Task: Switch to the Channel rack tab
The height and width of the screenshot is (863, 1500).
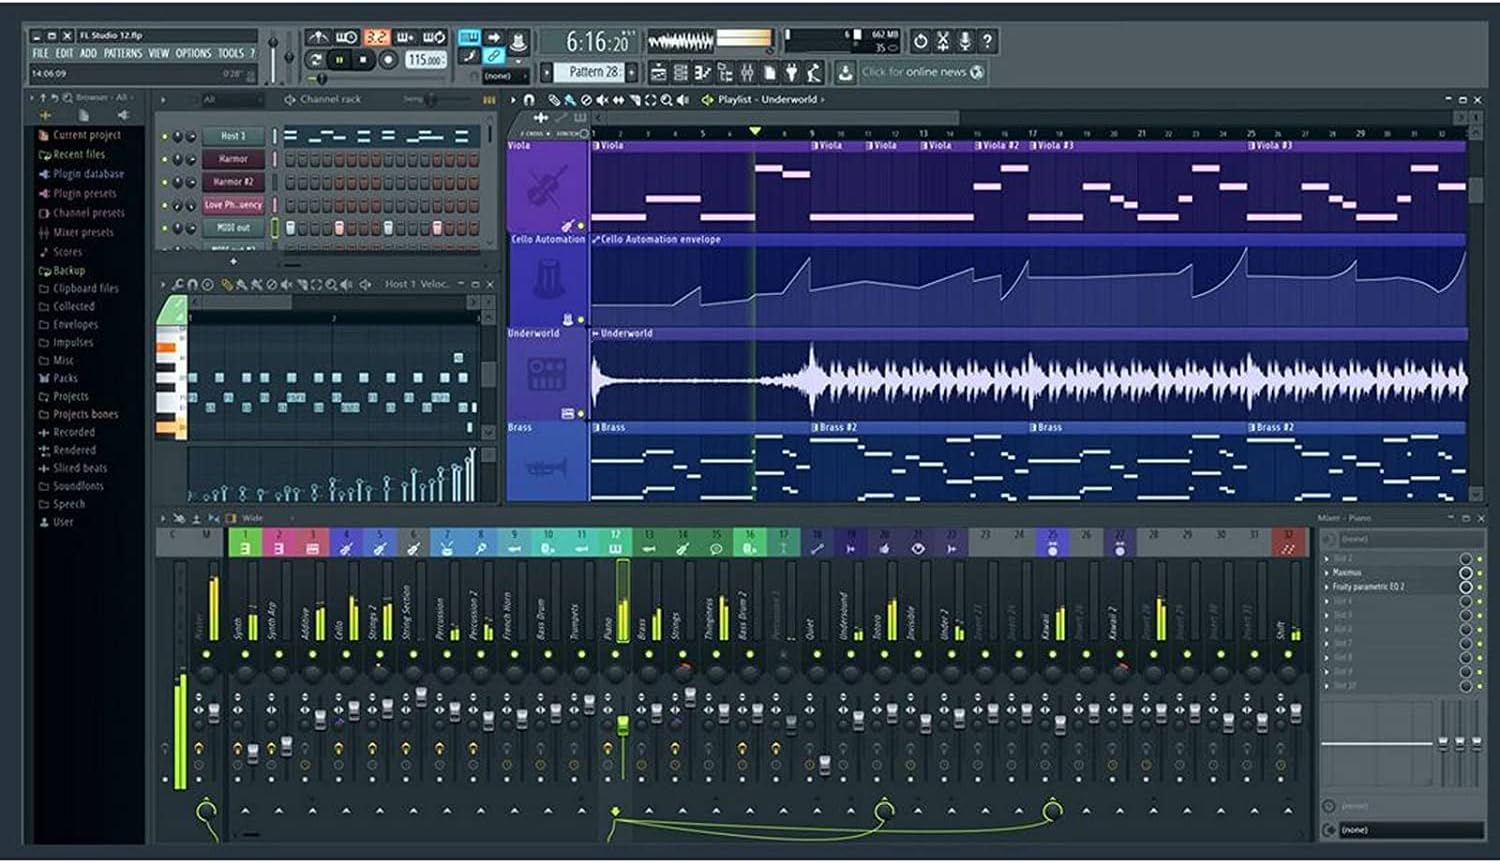Action: 330,99
